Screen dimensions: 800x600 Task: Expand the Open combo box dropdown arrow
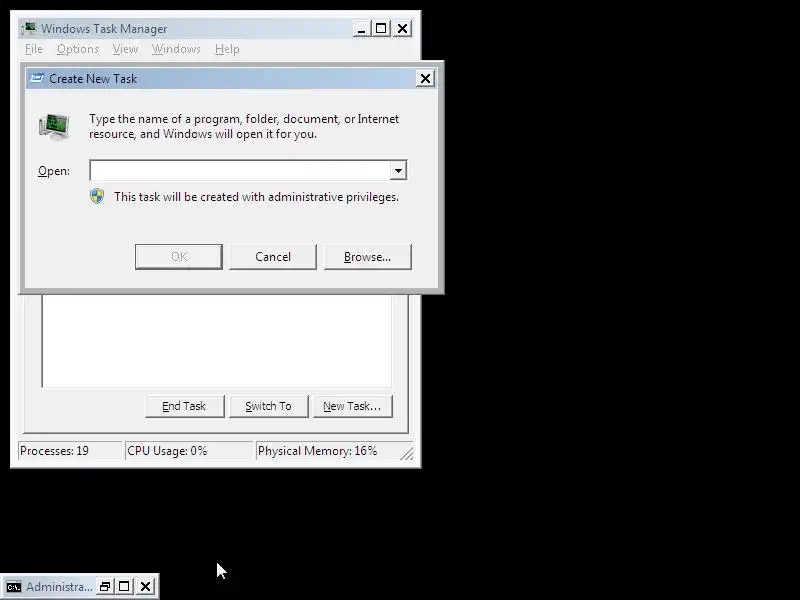point(398,170)
